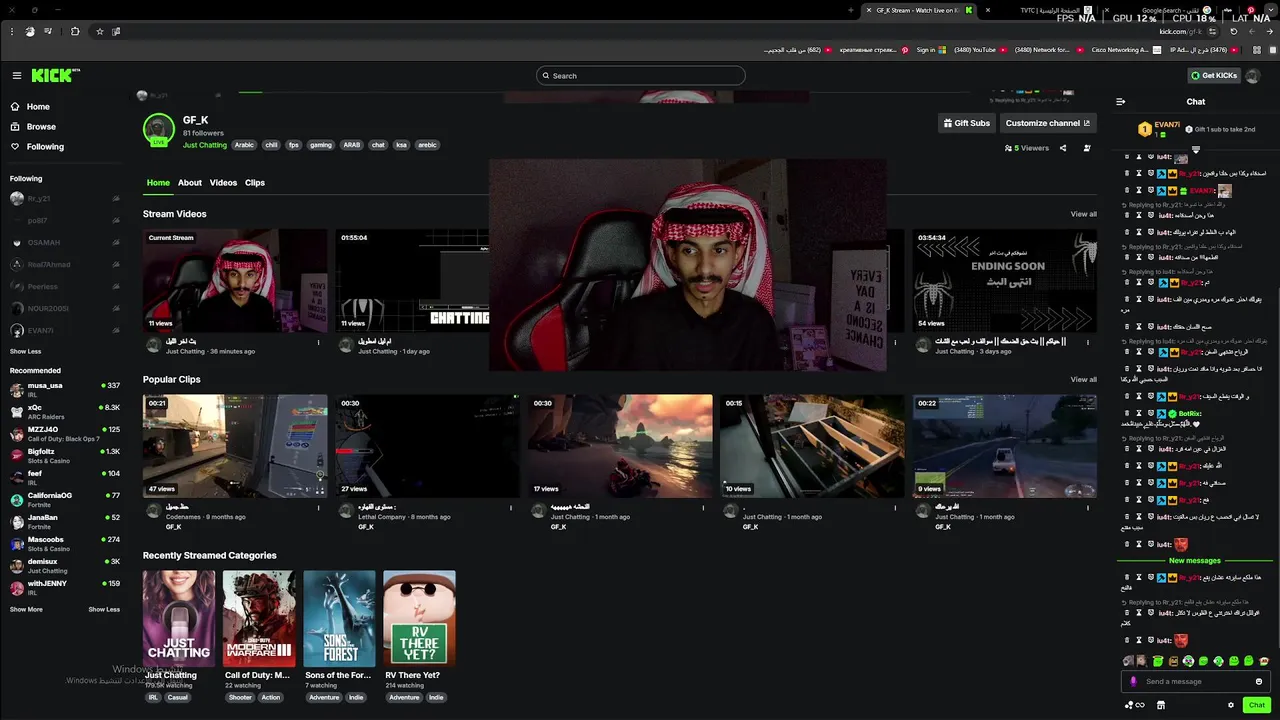Open the emoji picker in message box

pos(1259,682)
